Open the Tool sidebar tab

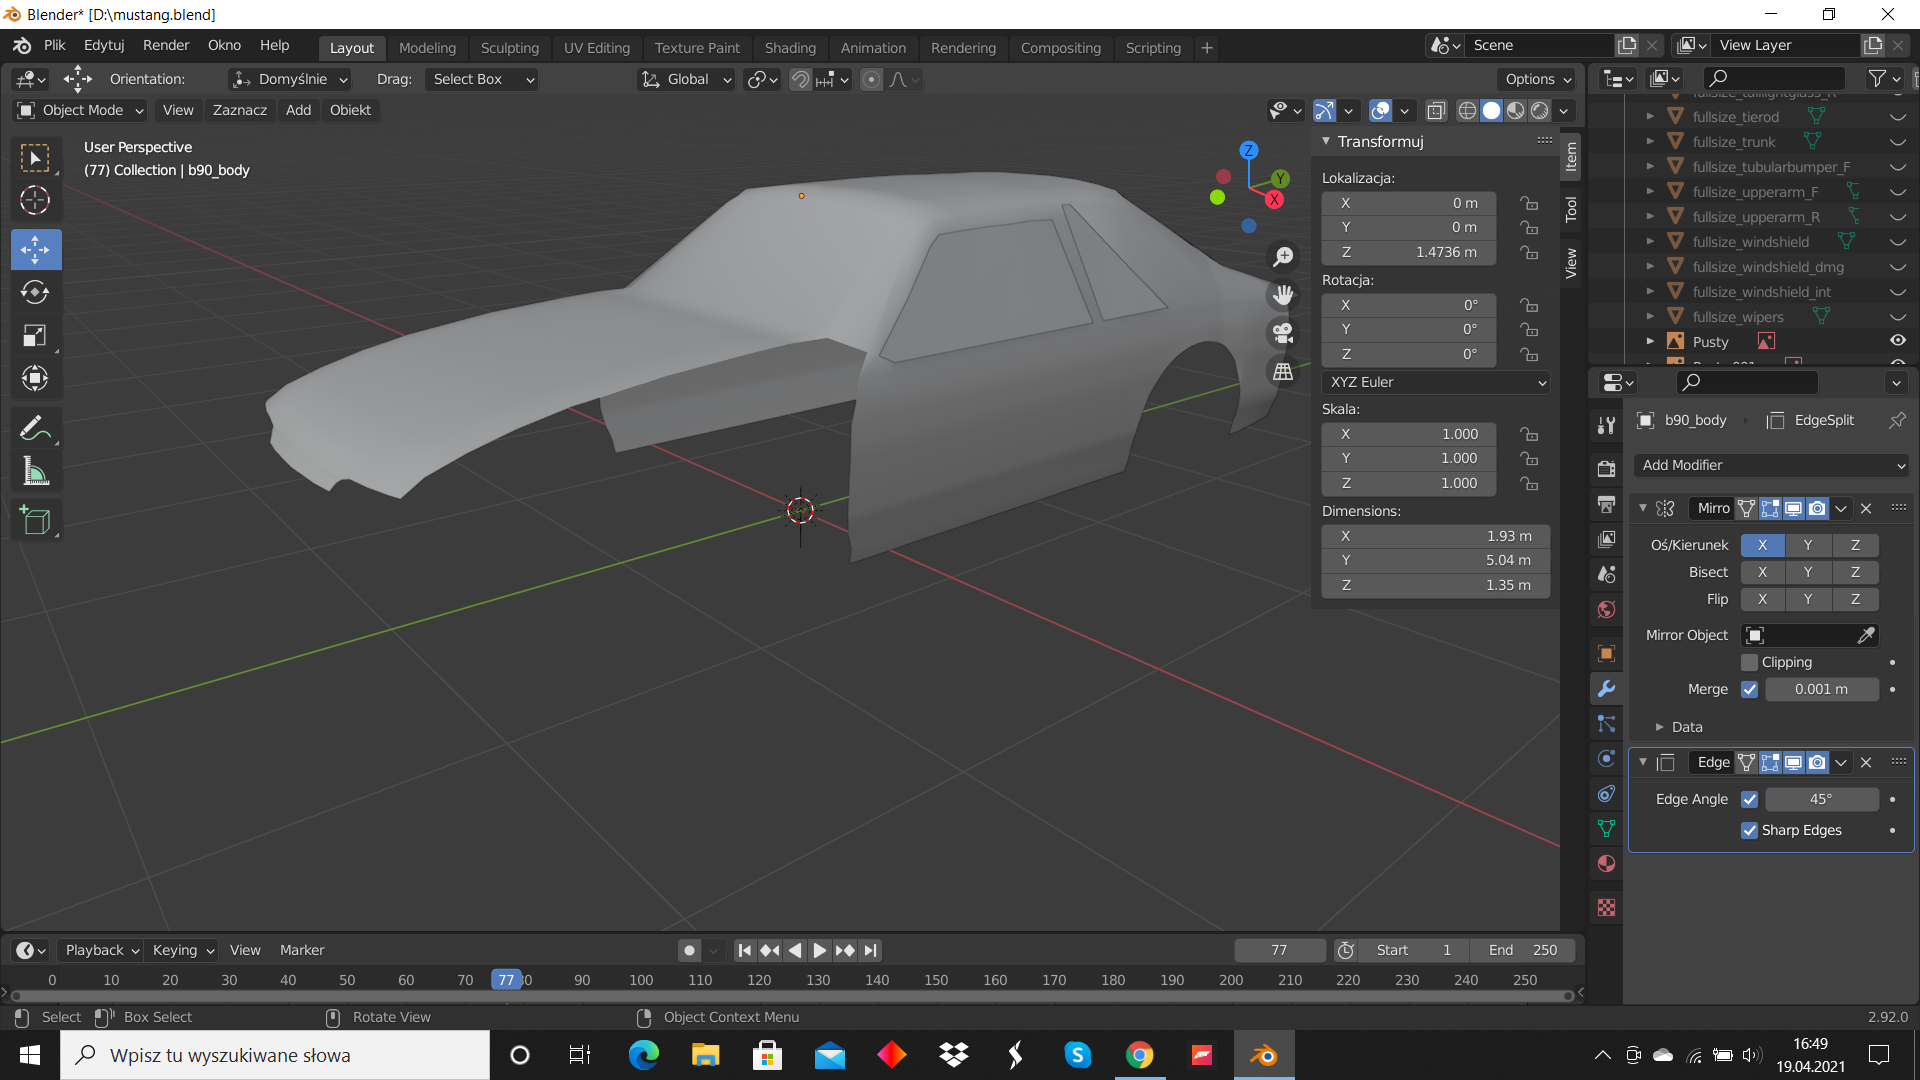[x=1571, y=209]
